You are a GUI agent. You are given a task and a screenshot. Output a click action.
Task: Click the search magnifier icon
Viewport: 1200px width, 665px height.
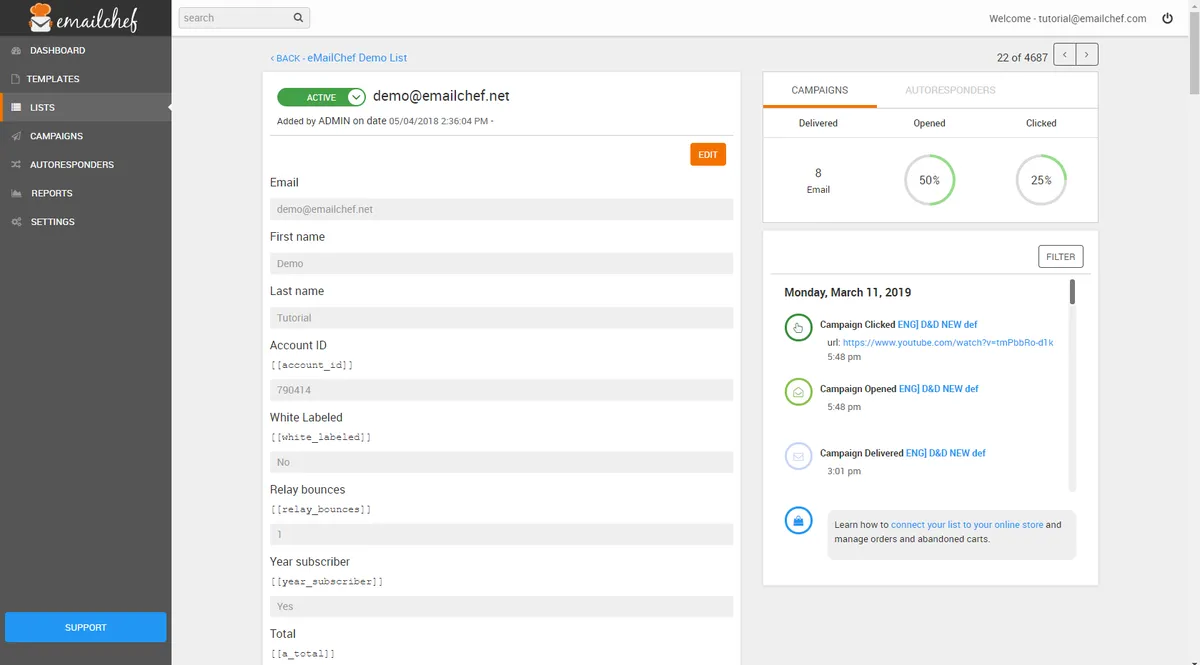pyautogui.click(x=298, y=18)
